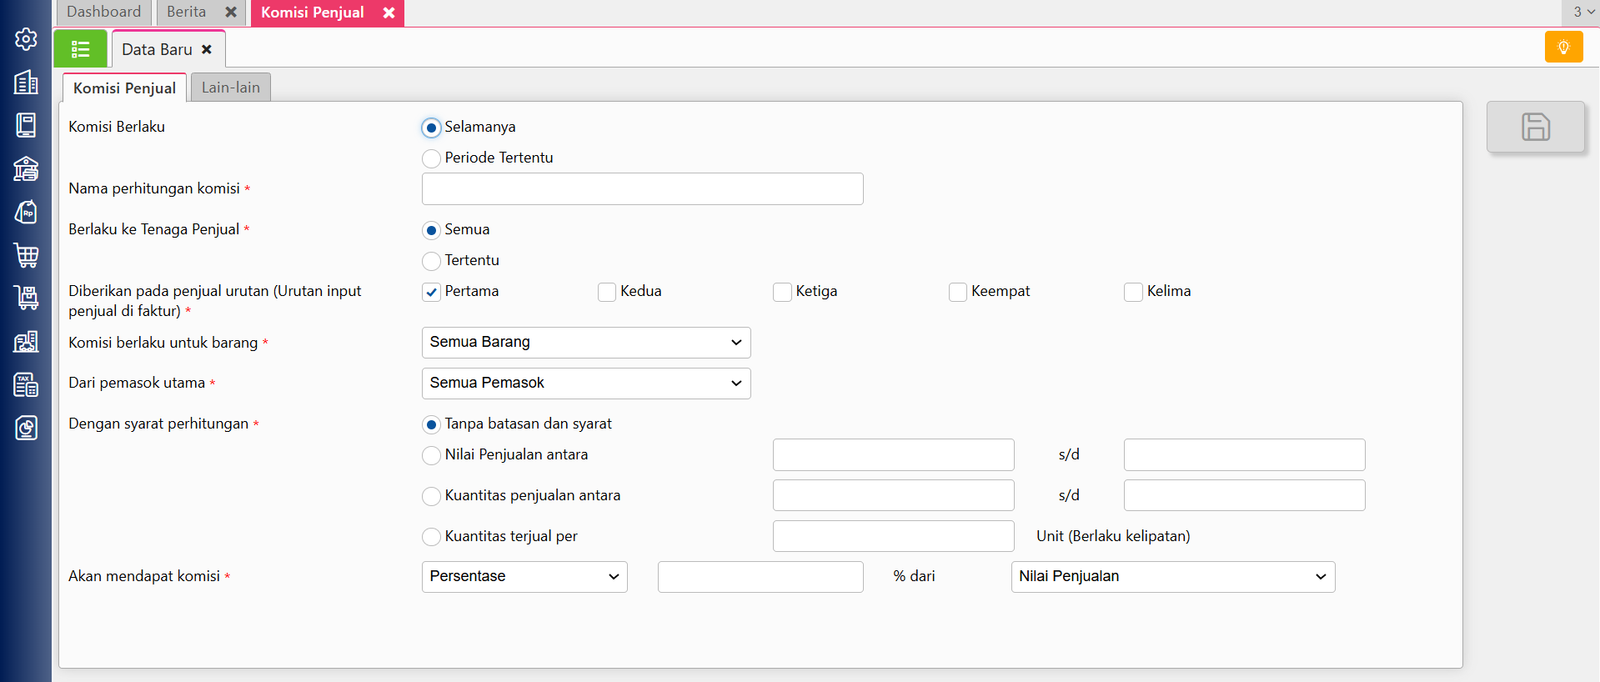The height and width of the screenshot is (682, 1600).
Task: Select Tanpa batasan dan syarat option
Action: pos(431,424)
